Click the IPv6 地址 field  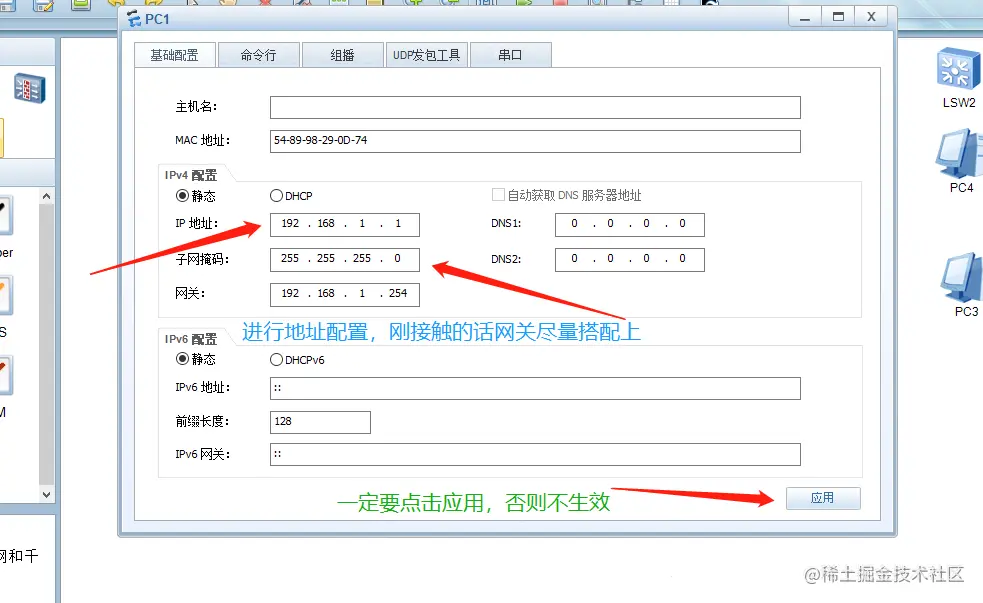(535, 388)
